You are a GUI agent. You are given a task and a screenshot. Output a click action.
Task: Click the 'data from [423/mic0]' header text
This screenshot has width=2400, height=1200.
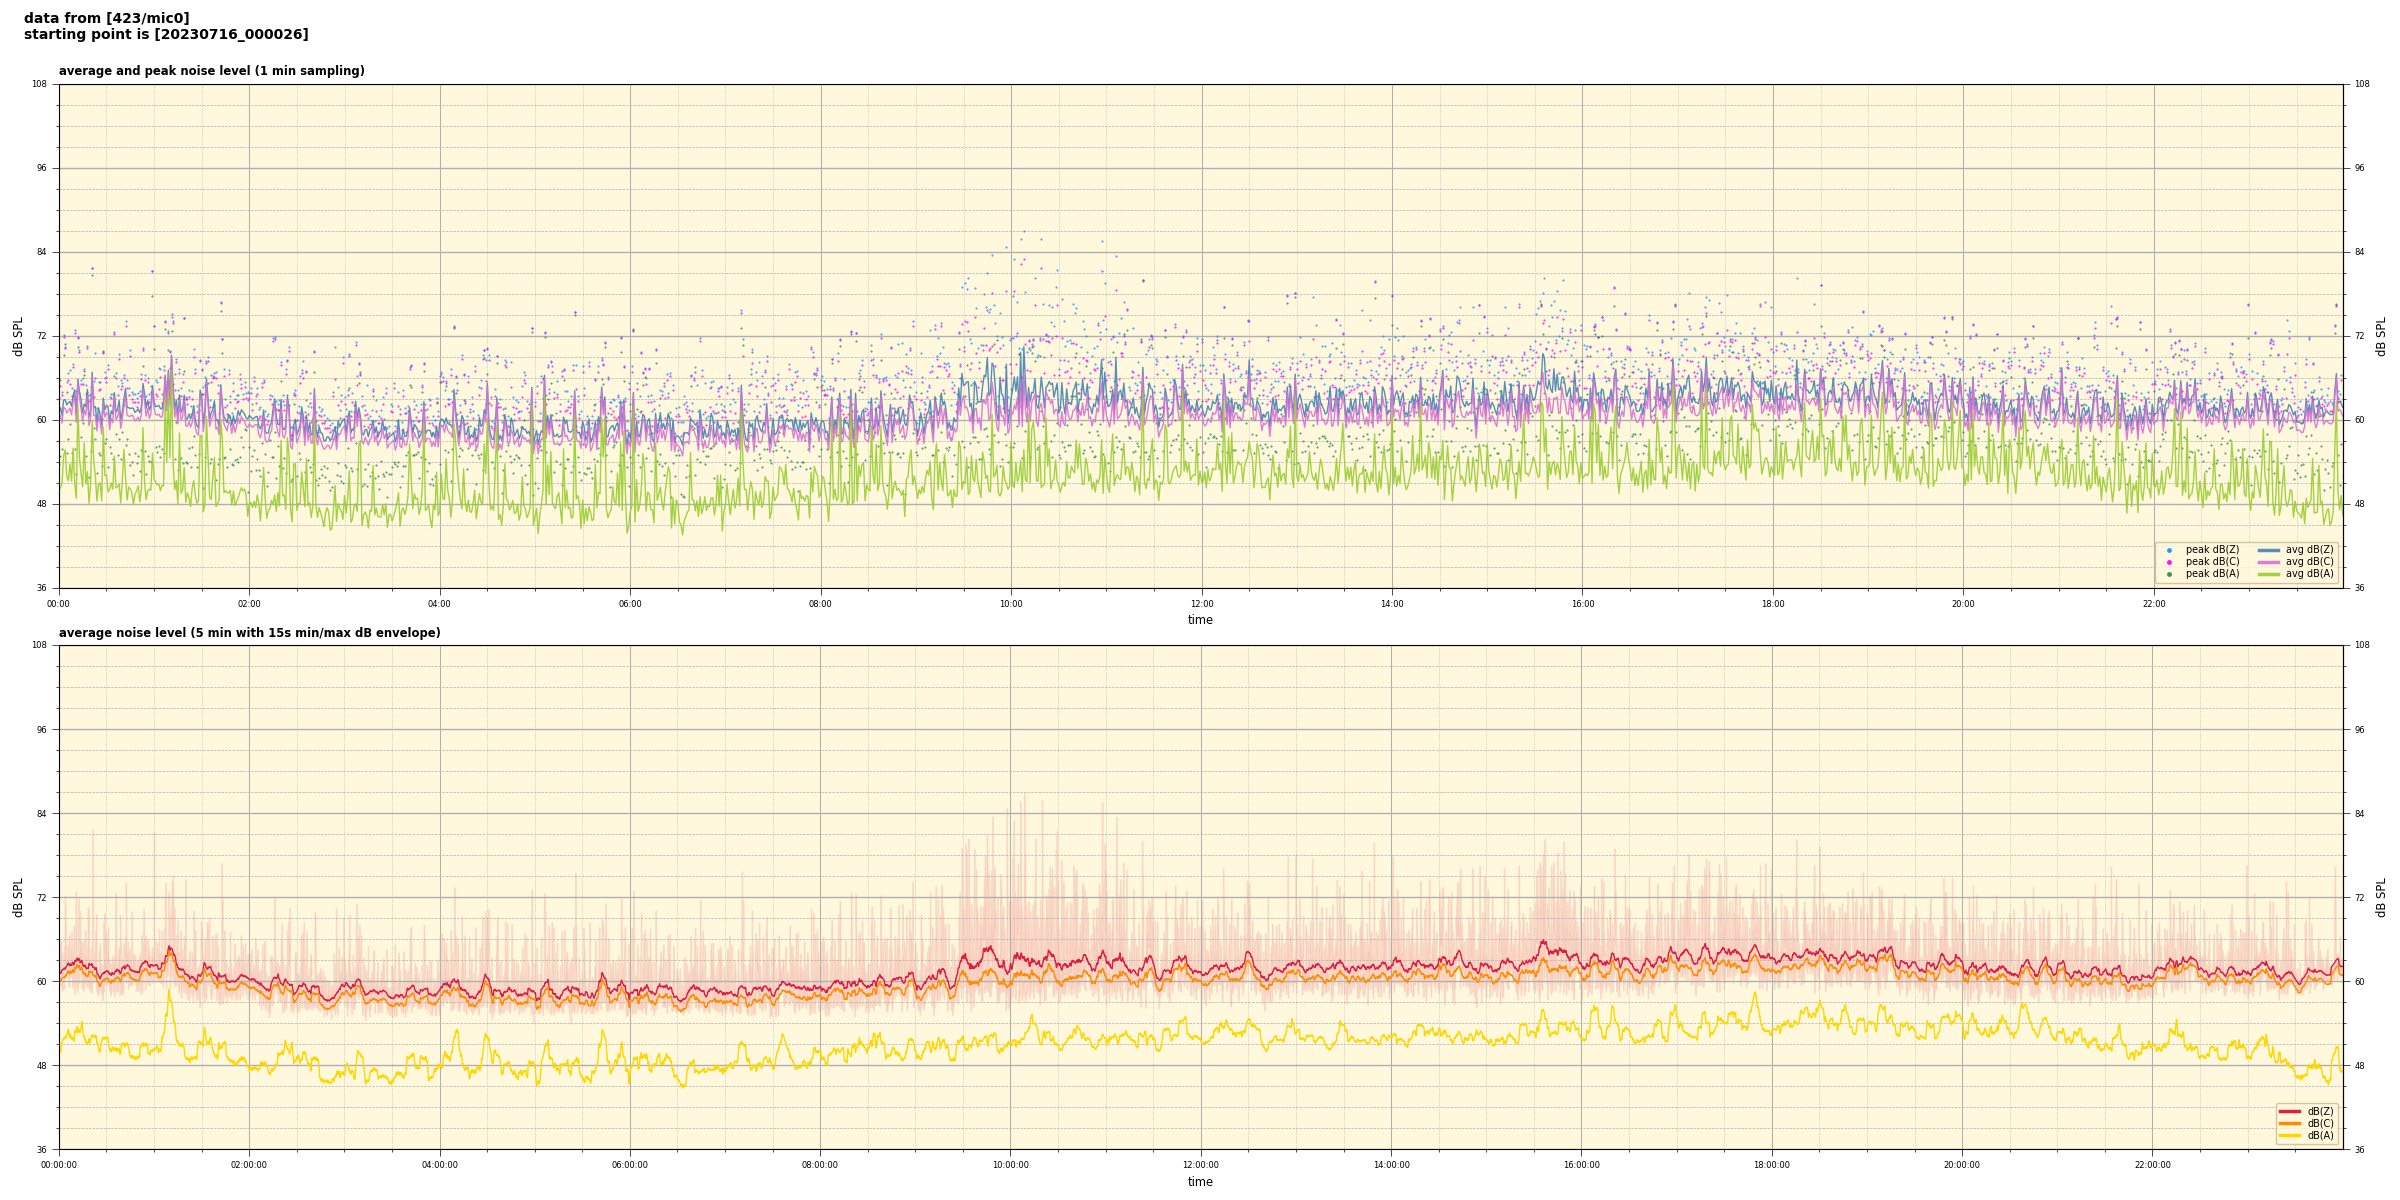(107, 18)
